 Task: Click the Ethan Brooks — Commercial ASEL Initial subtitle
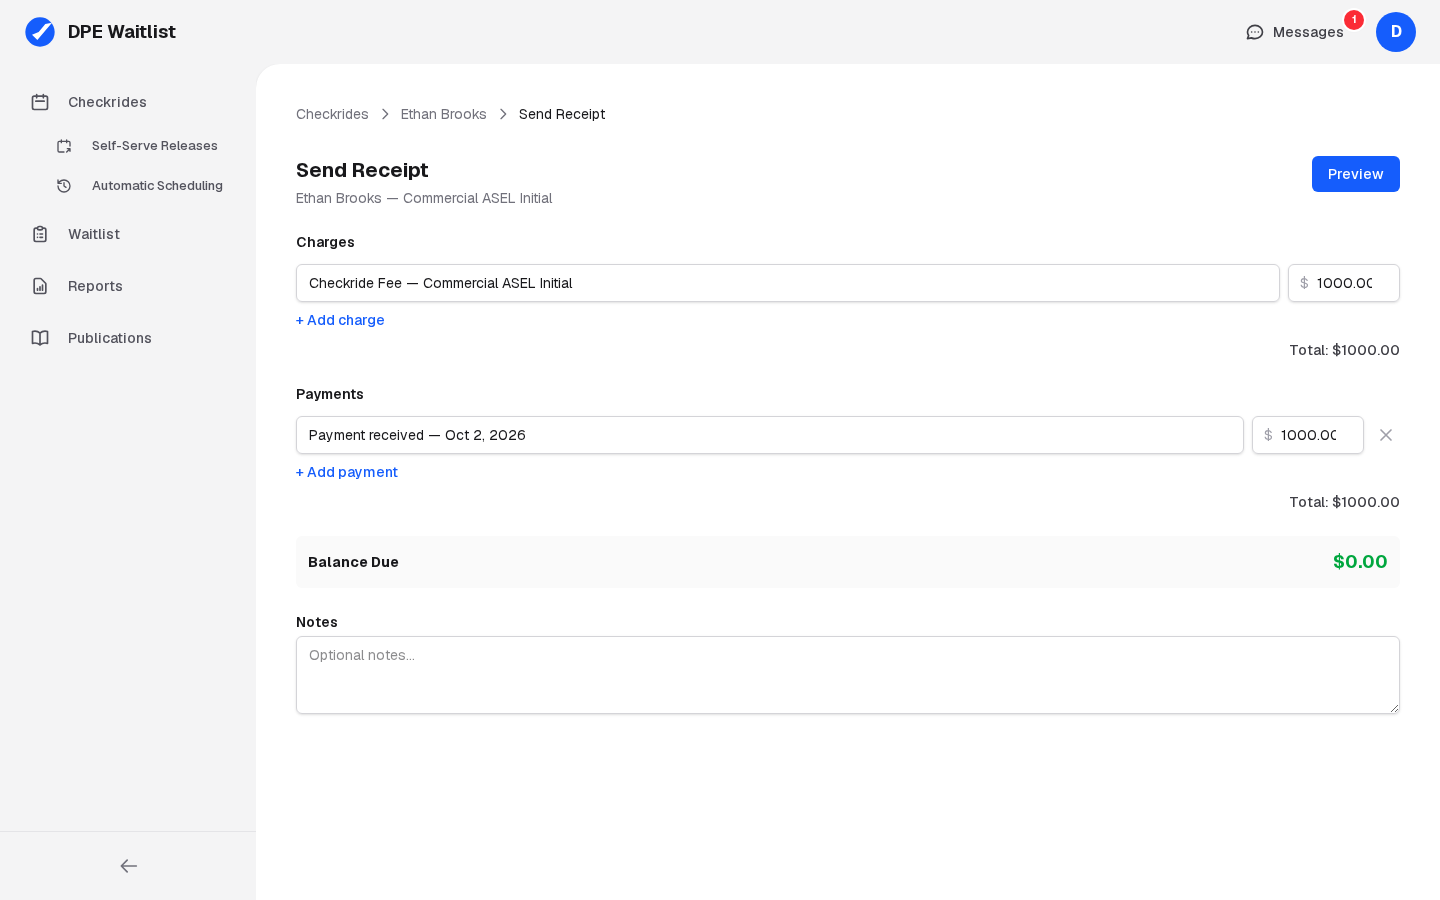pos(424,198)
